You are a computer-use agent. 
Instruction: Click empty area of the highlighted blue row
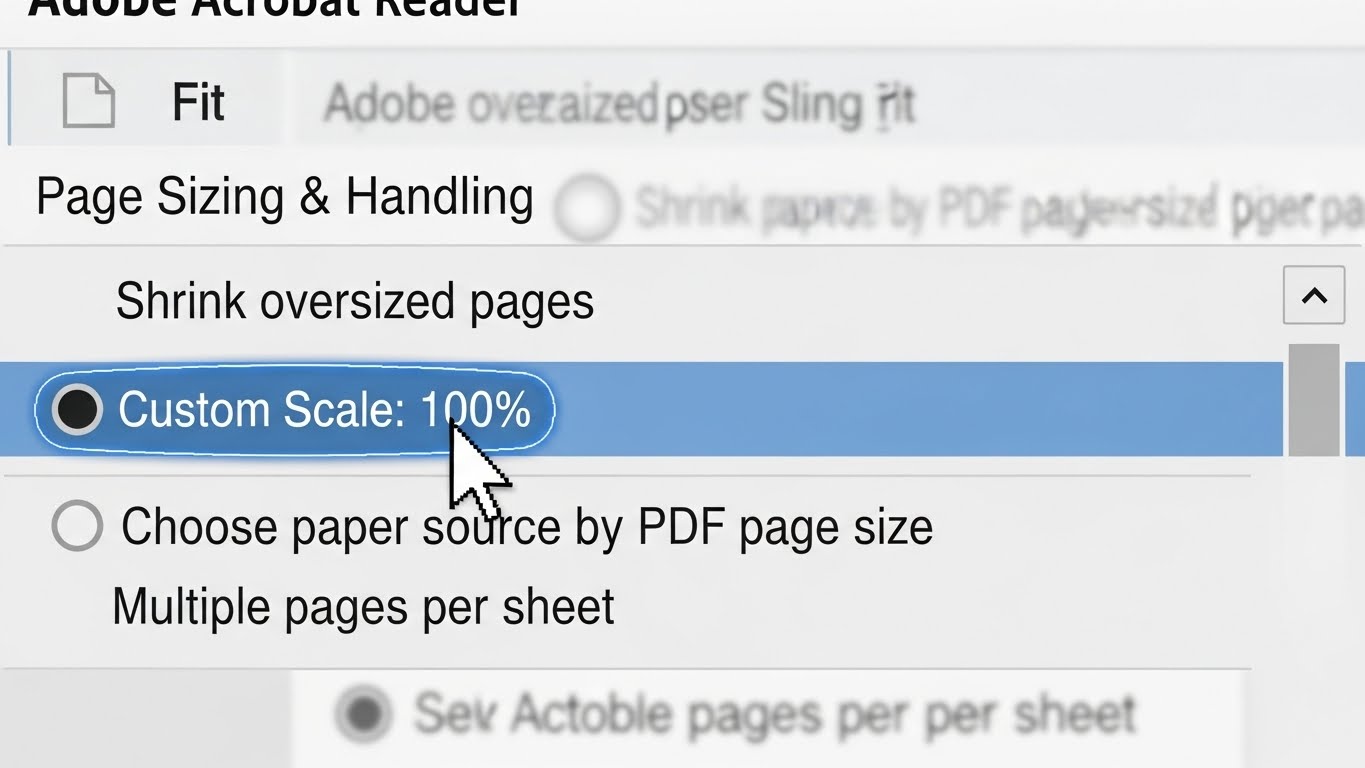click(900, 409)
